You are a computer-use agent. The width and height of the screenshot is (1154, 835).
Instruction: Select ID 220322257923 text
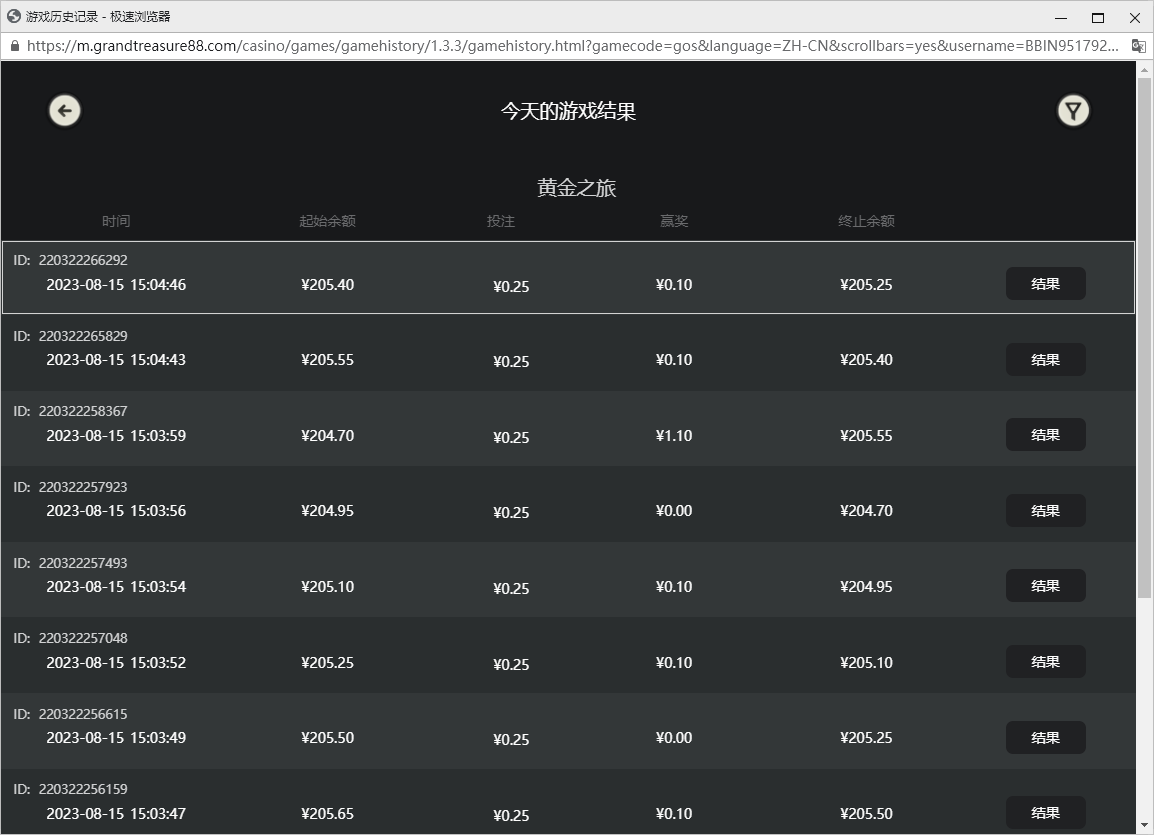tap(70, 487)
